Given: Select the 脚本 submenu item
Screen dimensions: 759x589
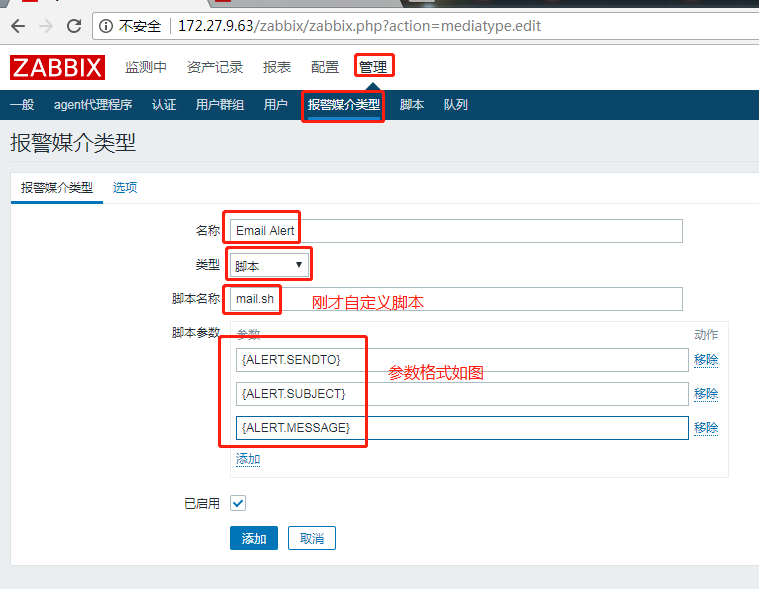Looking at the screenshot, I should tap(412, 105).
